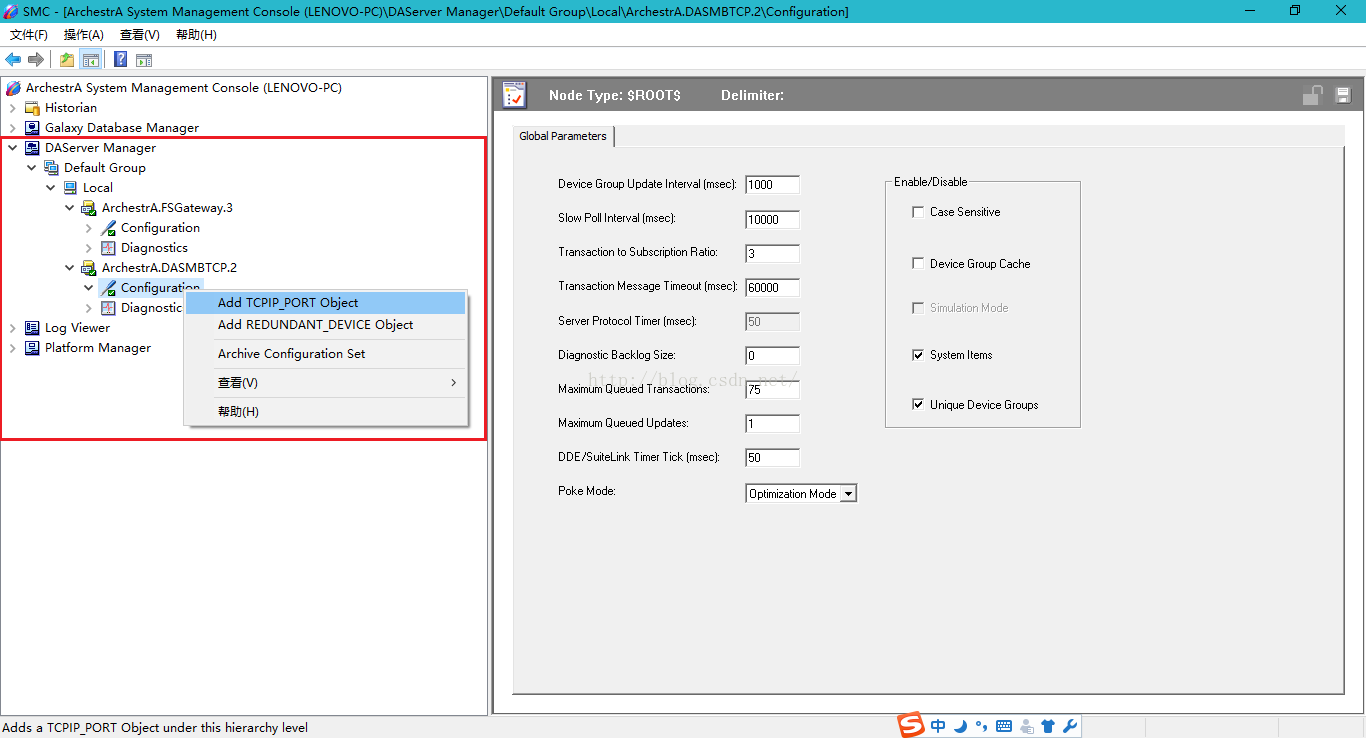Click the Up One Level folder icon
The image size is (1366, 738).
coord(67,60)
